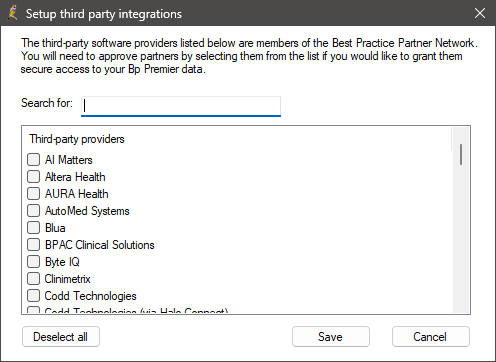The width and height of the screenshot is (496, 362).
Task: Tick the partially visible Codd Technologies Halo Connect checkbox
Action: pyautogui.click(x=33, y=310)
